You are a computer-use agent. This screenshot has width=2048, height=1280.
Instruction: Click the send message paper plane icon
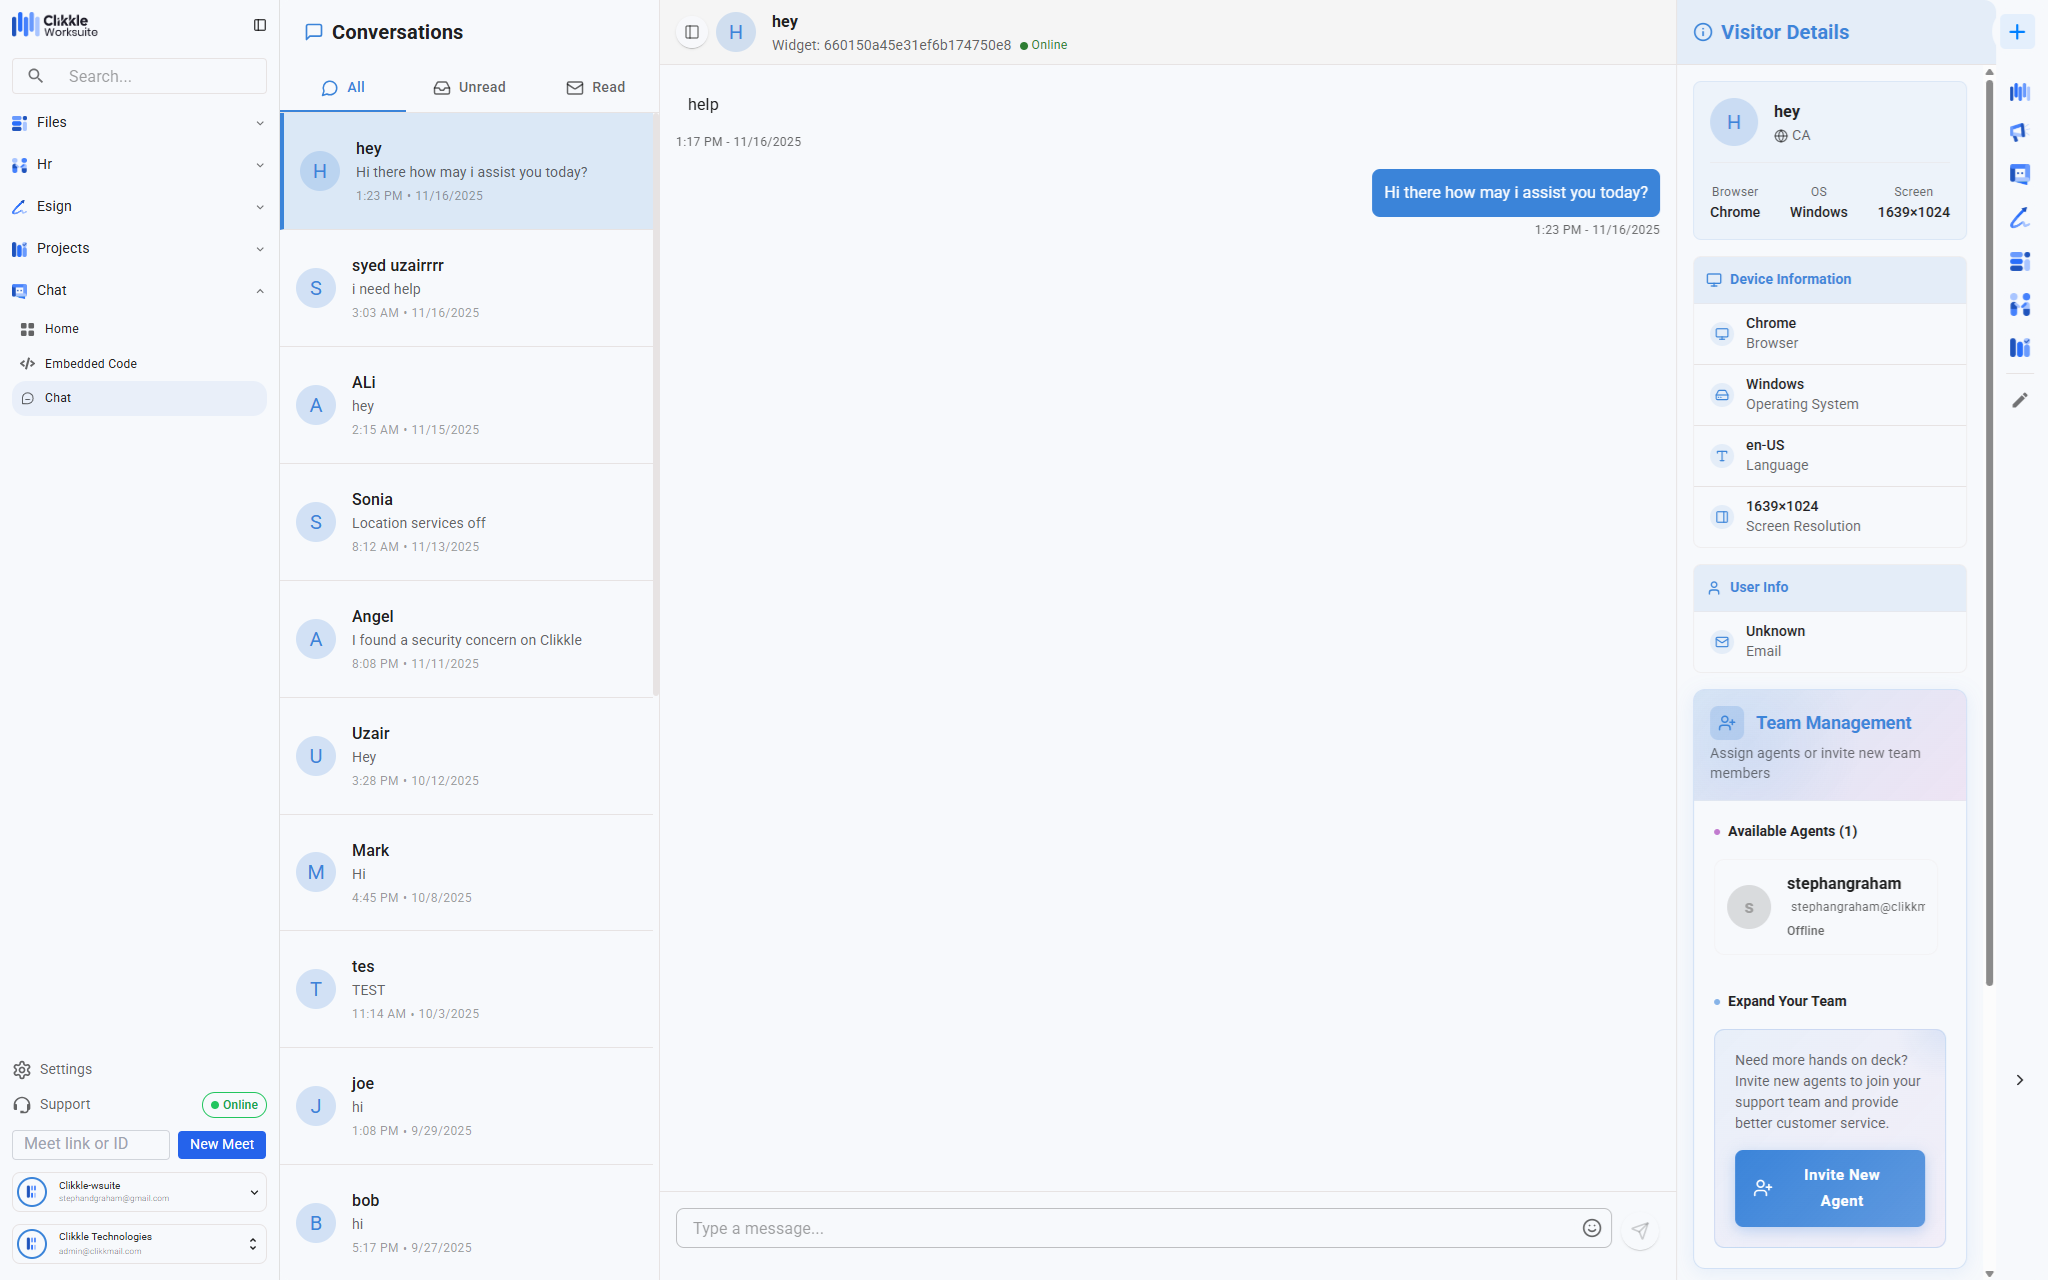coord(1640,1230)
